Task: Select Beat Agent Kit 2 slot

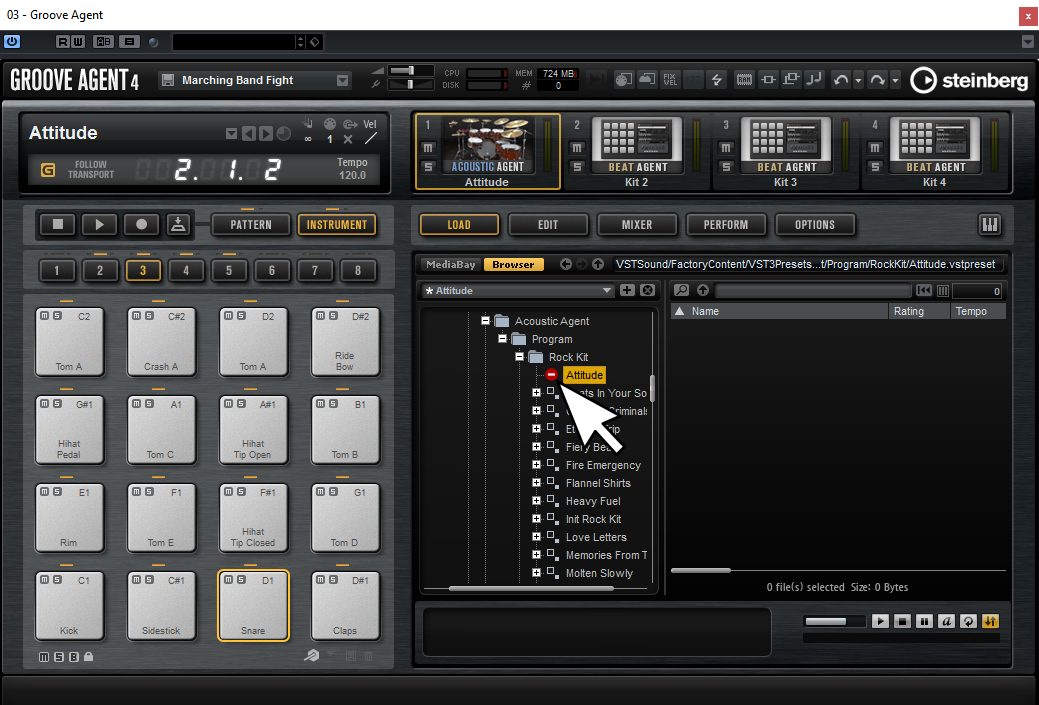Action: [637, 152]
